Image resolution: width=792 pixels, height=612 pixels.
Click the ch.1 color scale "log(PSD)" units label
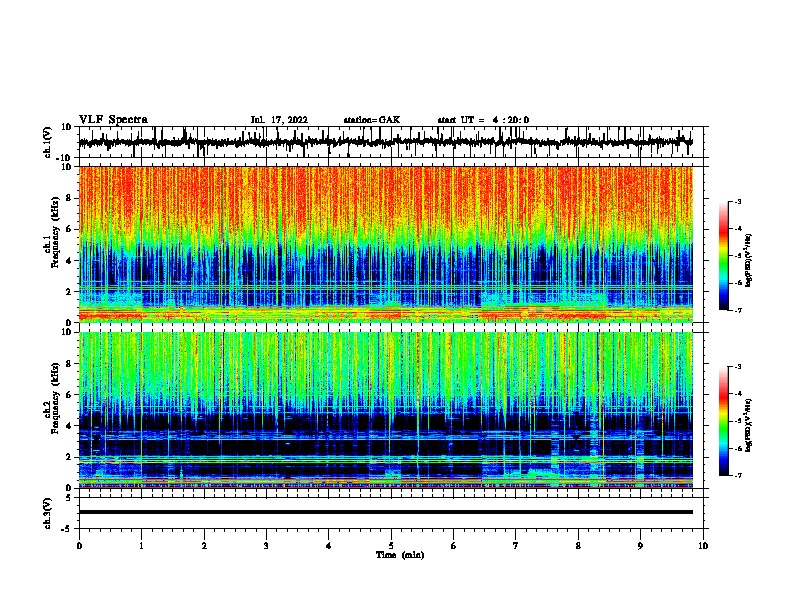coord(748,261)
